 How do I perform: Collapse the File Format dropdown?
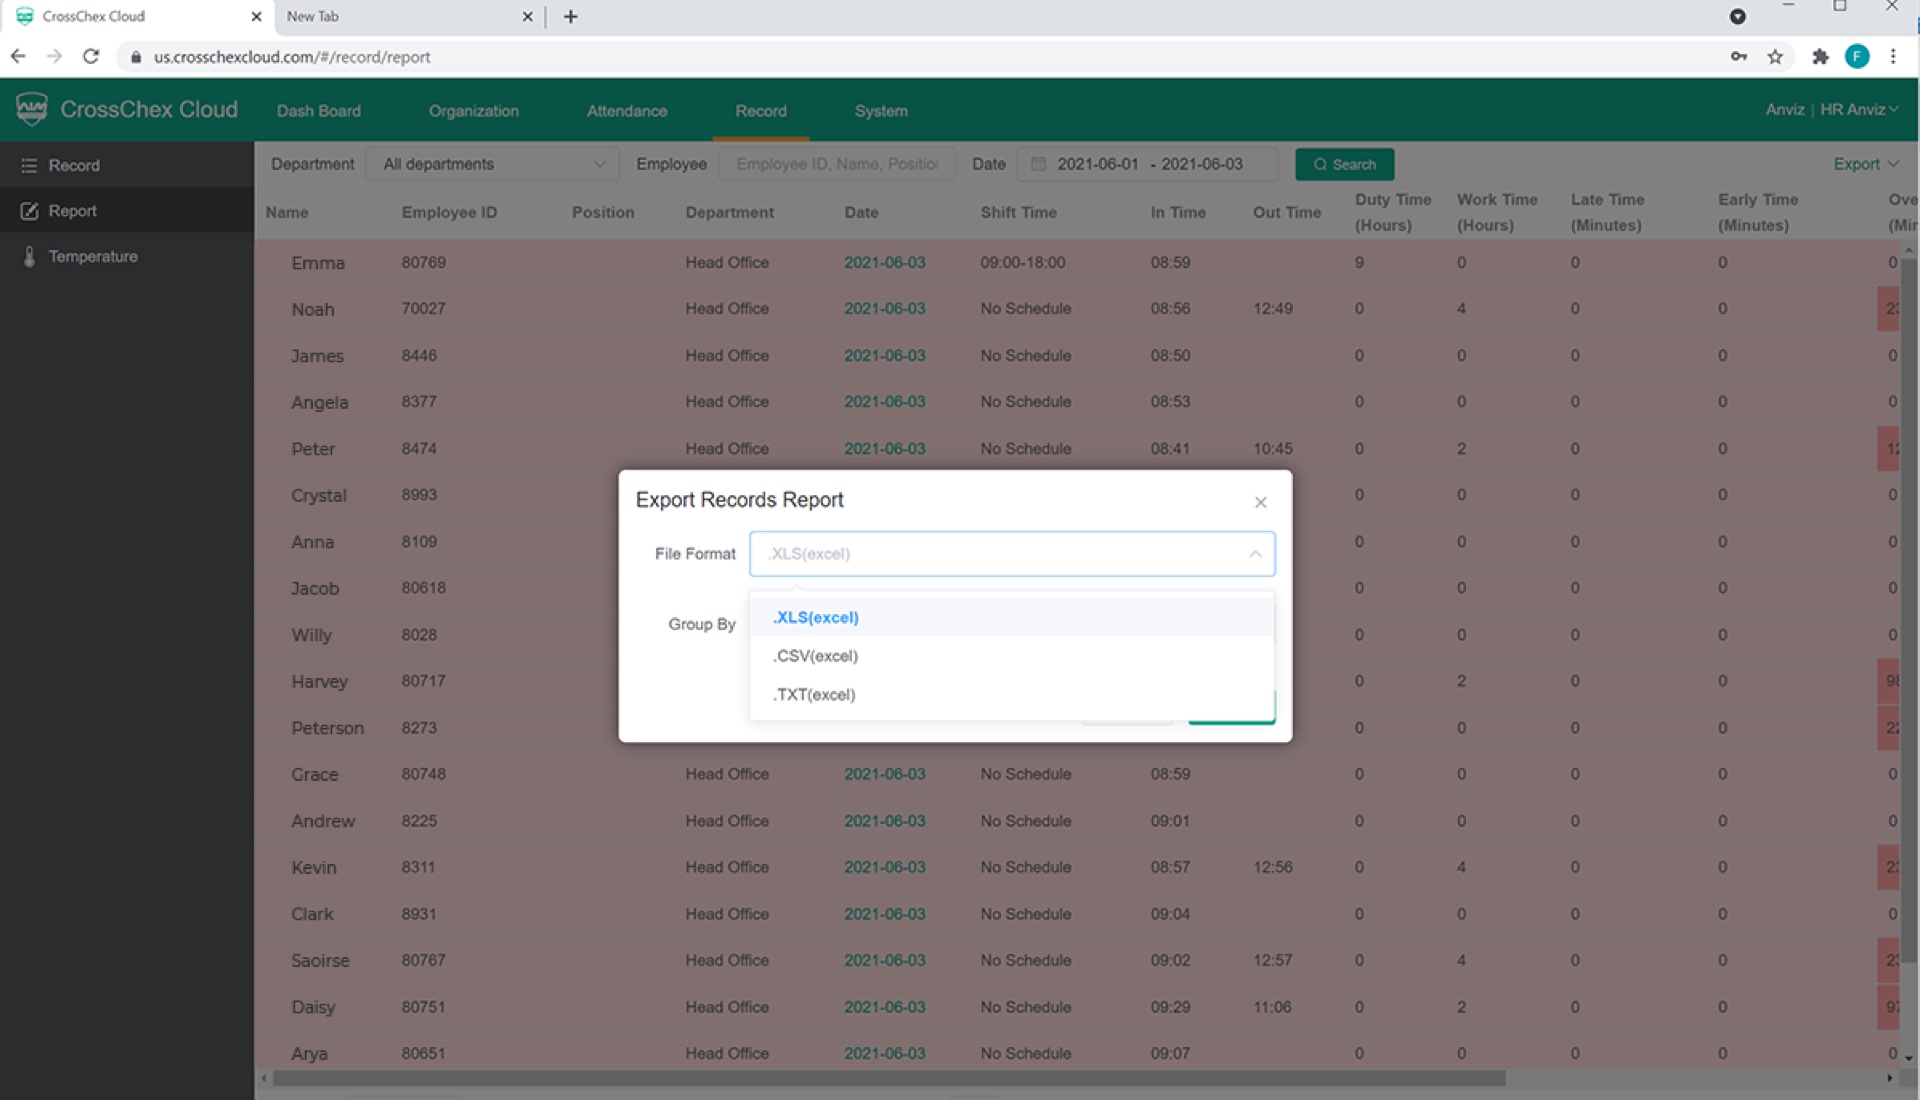pos(1254,554)
